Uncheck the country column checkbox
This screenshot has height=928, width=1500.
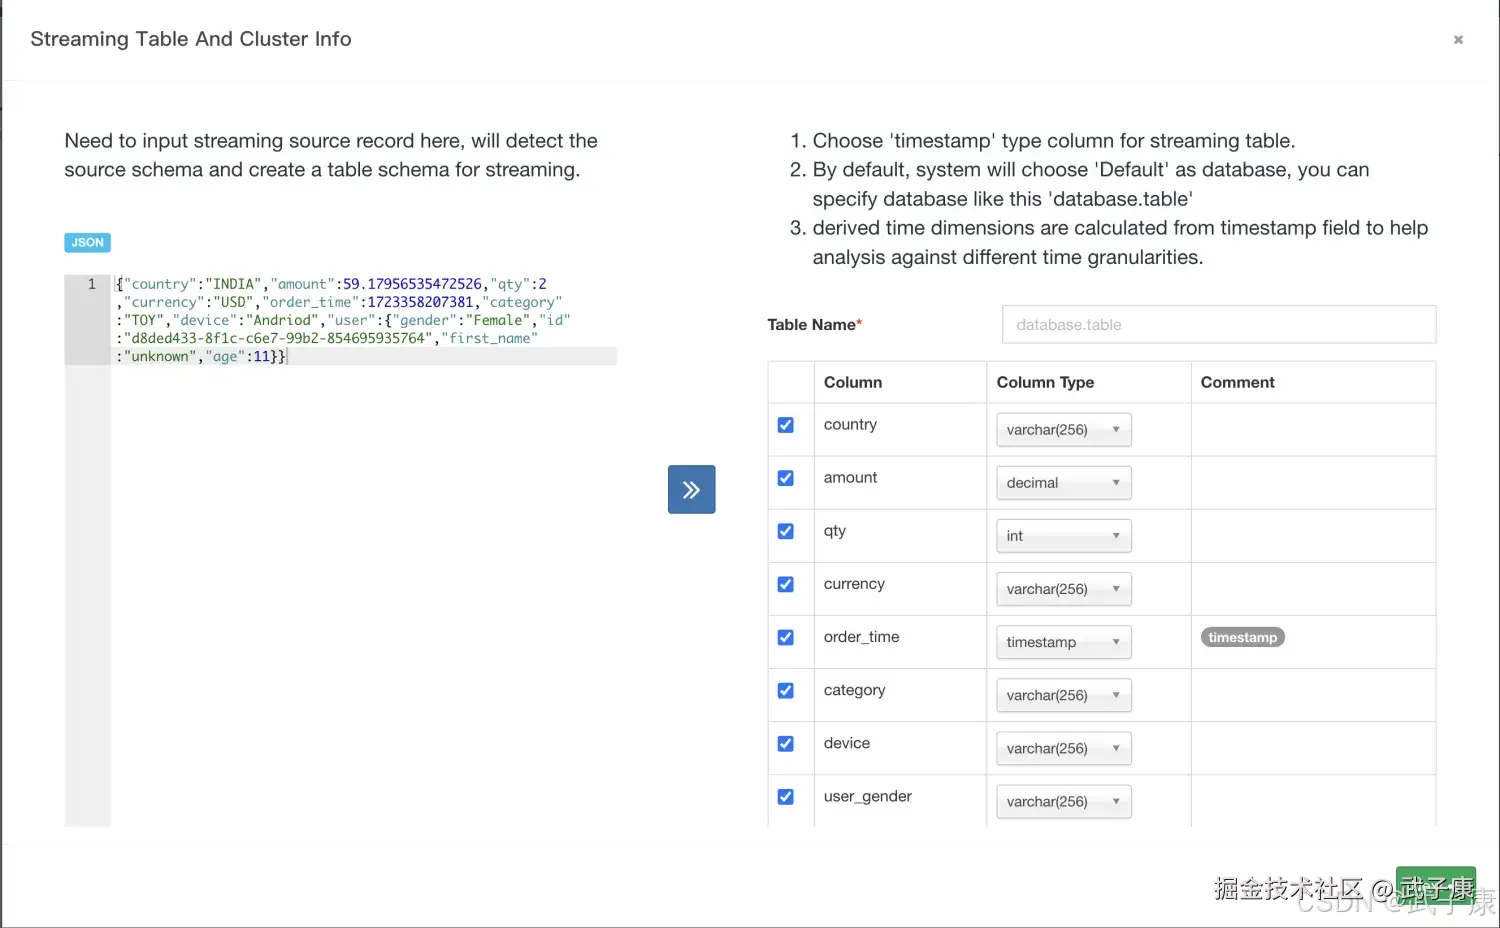pyautogui.click(x=786, y=425)
